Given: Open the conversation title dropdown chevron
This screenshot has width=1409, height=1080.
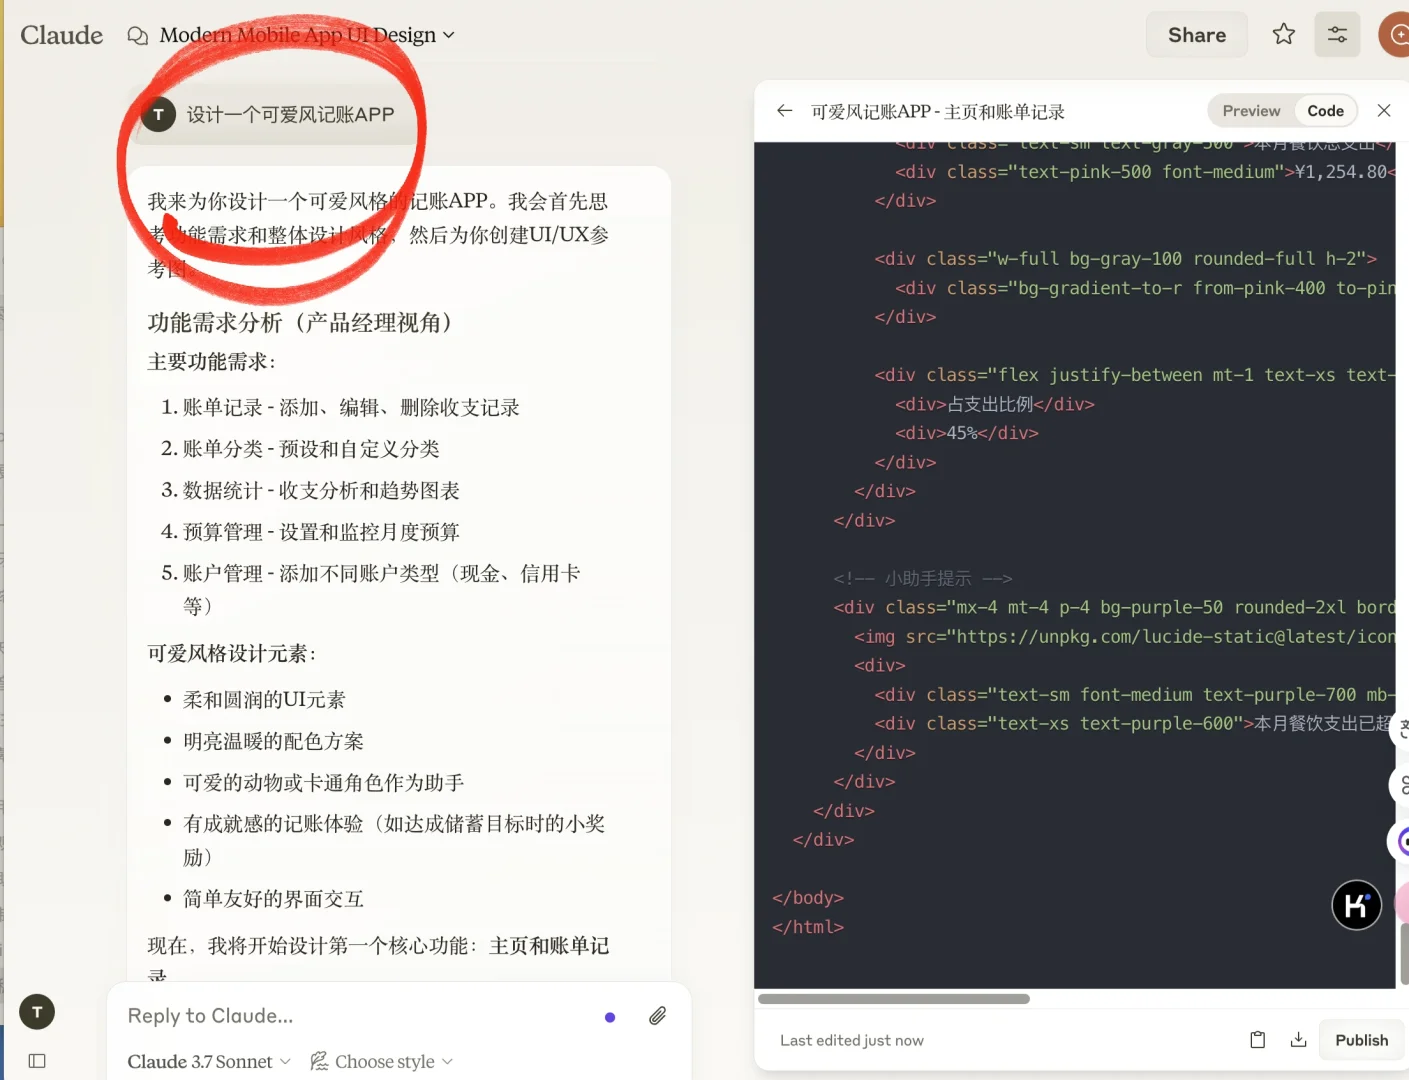Looking at the screenshot, I should point(448,34).
